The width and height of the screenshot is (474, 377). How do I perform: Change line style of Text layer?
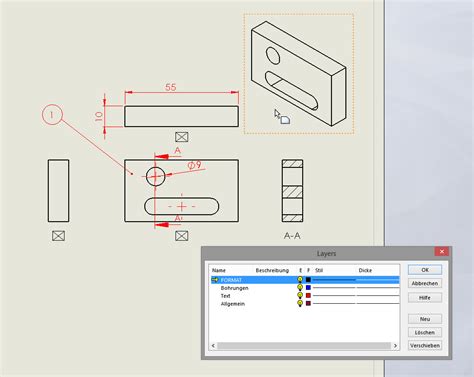point(334,296)
